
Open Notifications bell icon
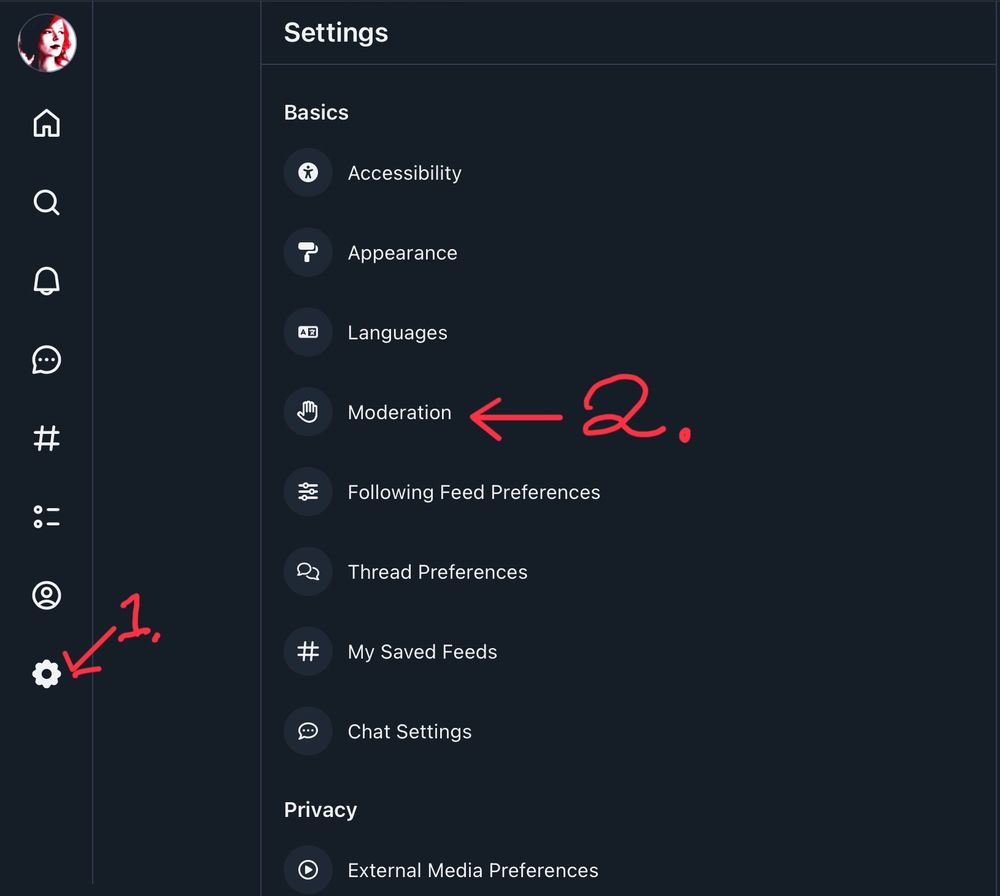(x=47, y=281)
